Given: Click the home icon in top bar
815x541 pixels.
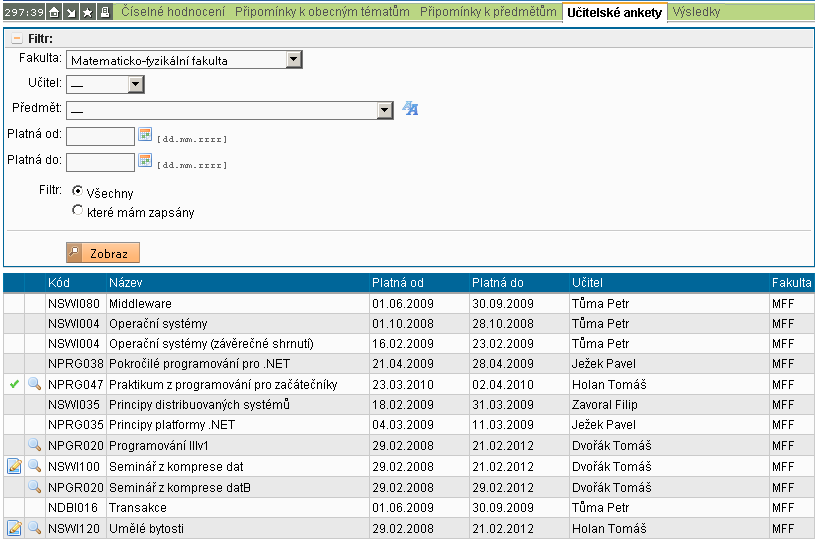Looking at the screenshot, I should (x=55, y=13).
